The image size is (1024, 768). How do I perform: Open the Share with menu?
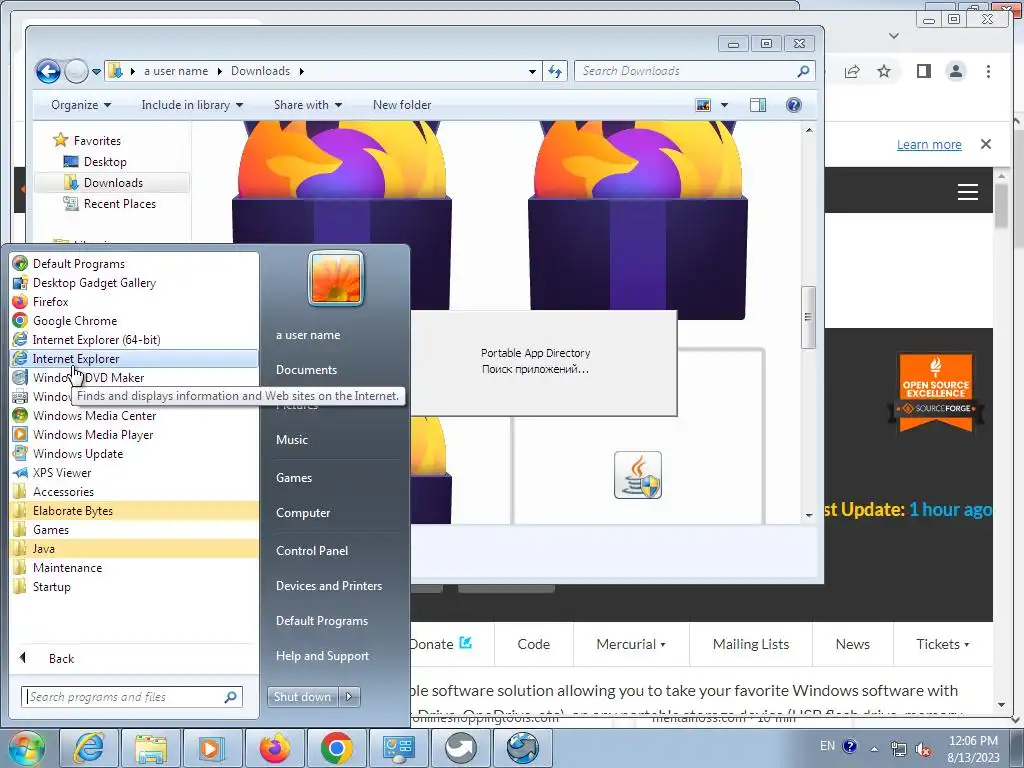point(308,105)
